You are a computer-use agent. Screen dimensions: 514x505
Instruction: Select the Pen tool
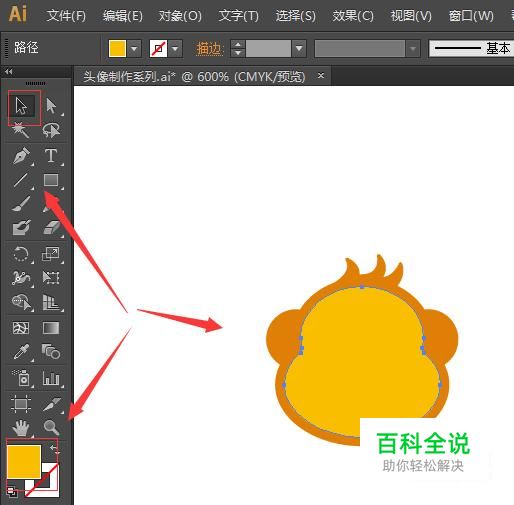(21, 155)
